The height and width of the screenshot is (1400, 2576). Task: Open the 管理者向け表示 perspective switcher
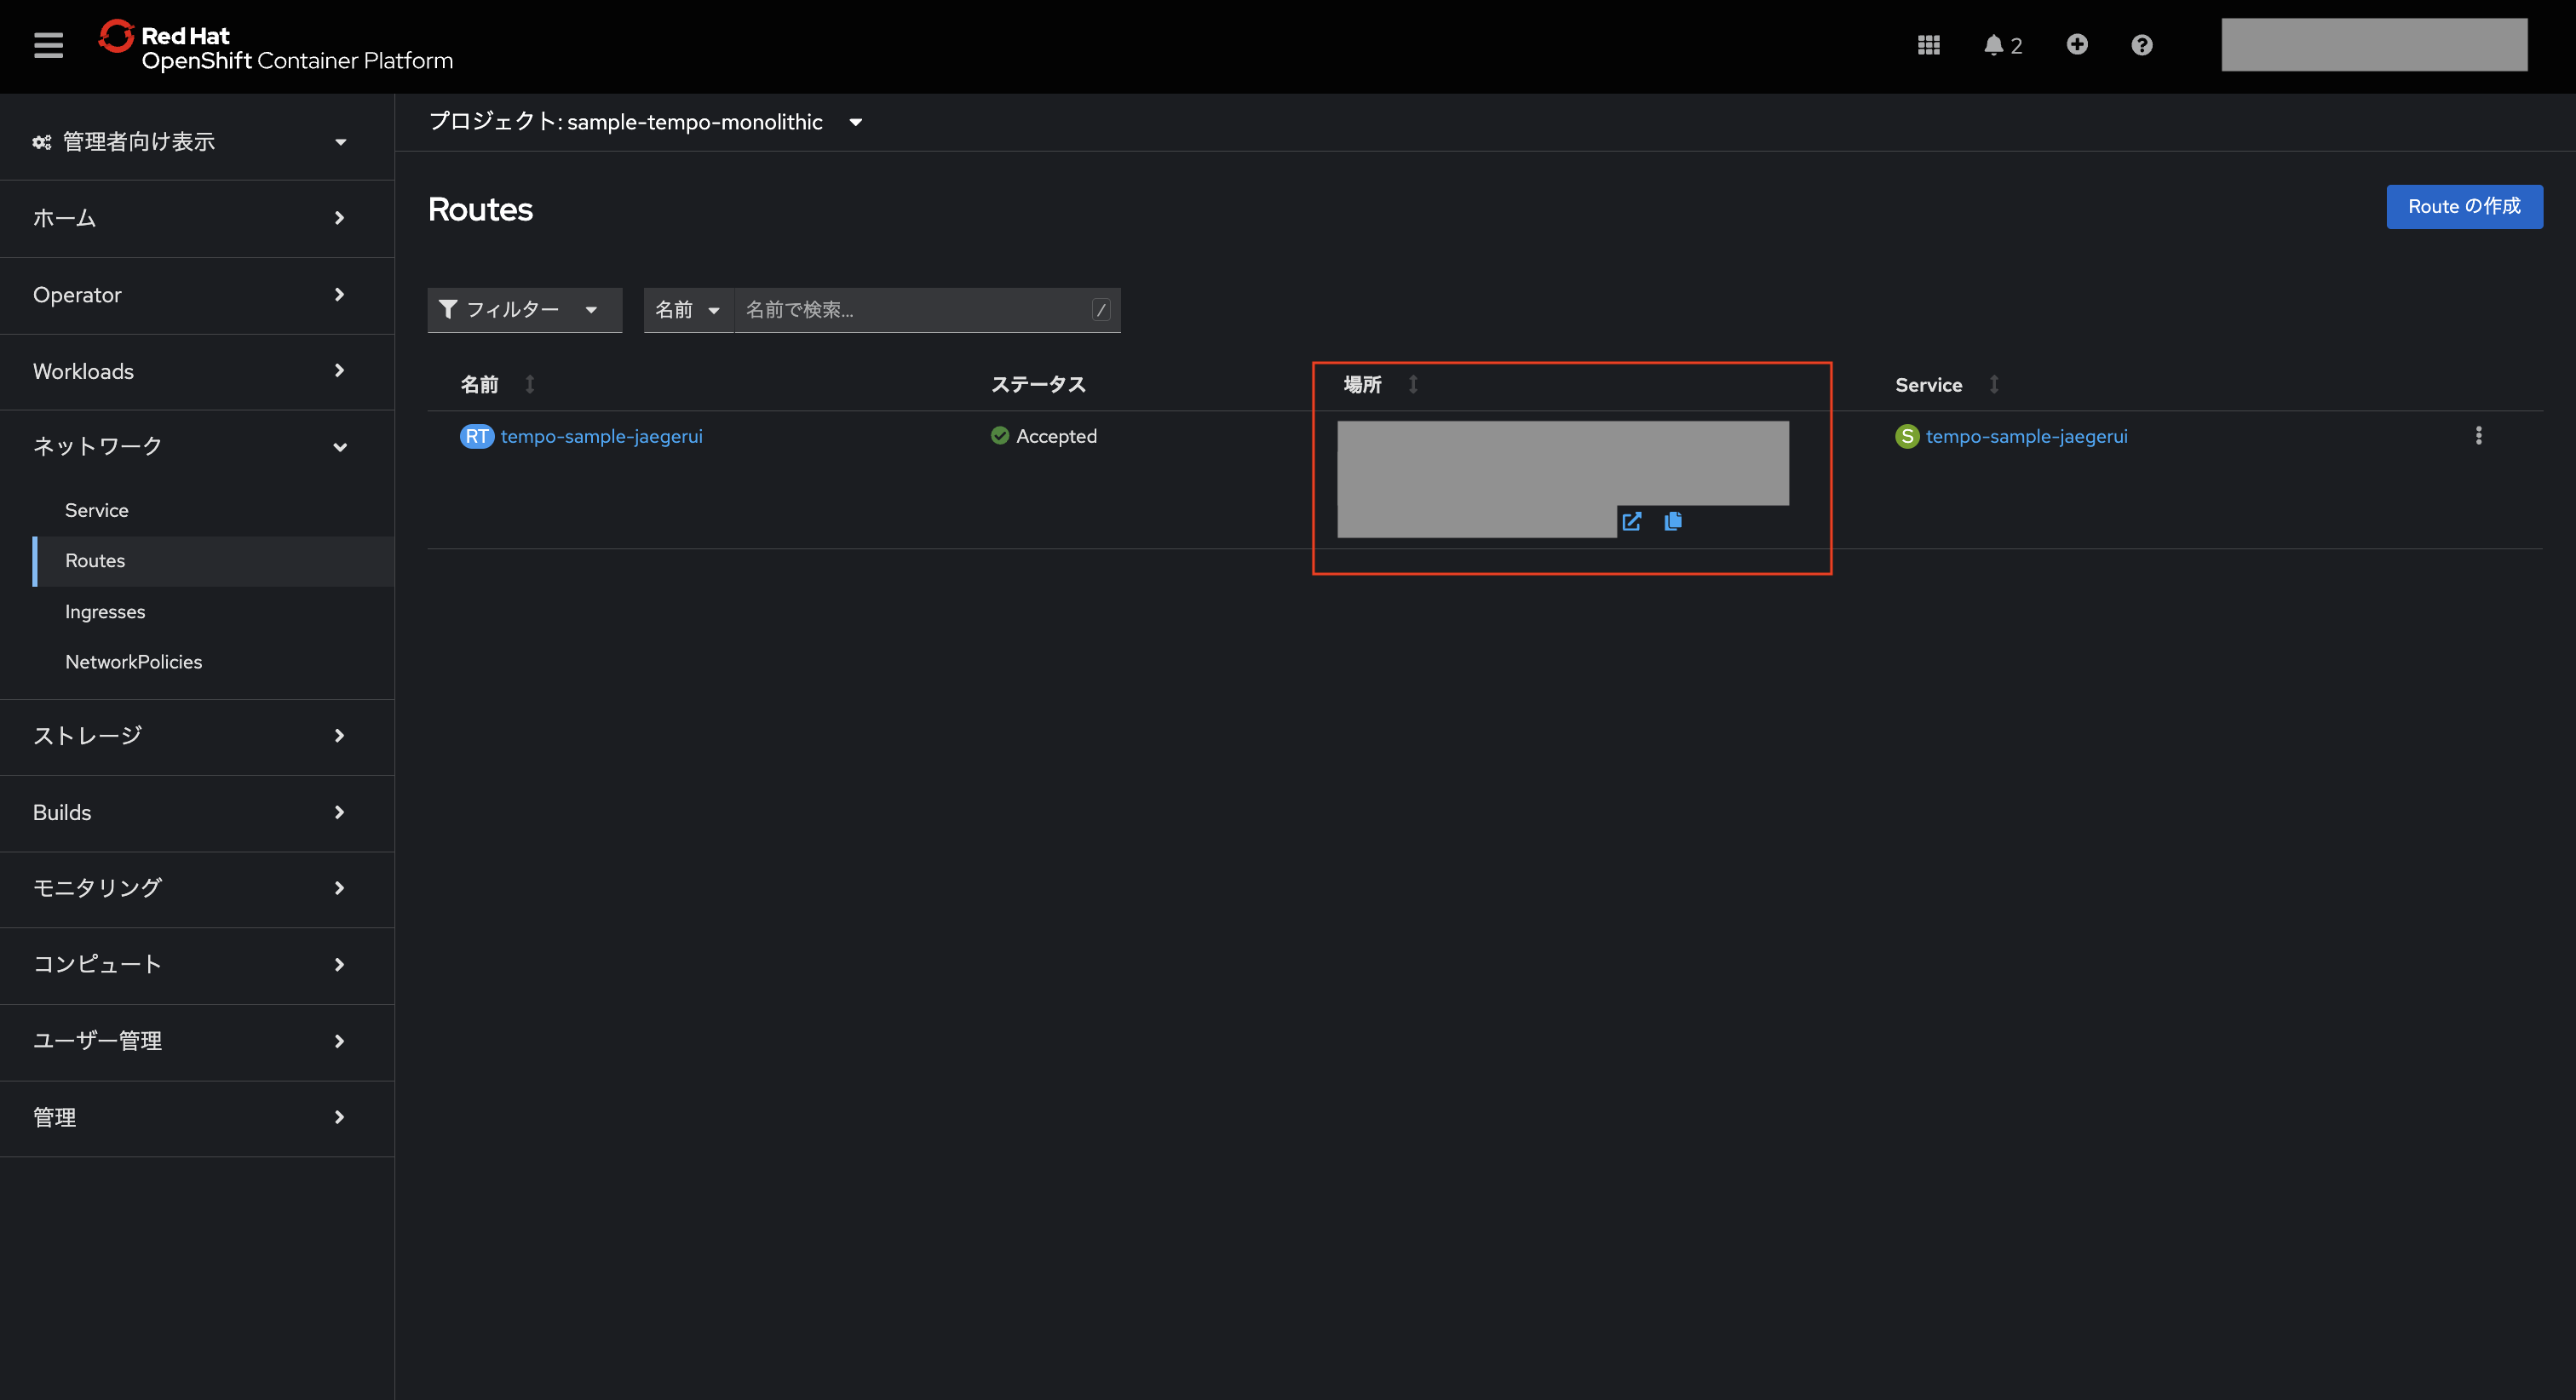190,142
